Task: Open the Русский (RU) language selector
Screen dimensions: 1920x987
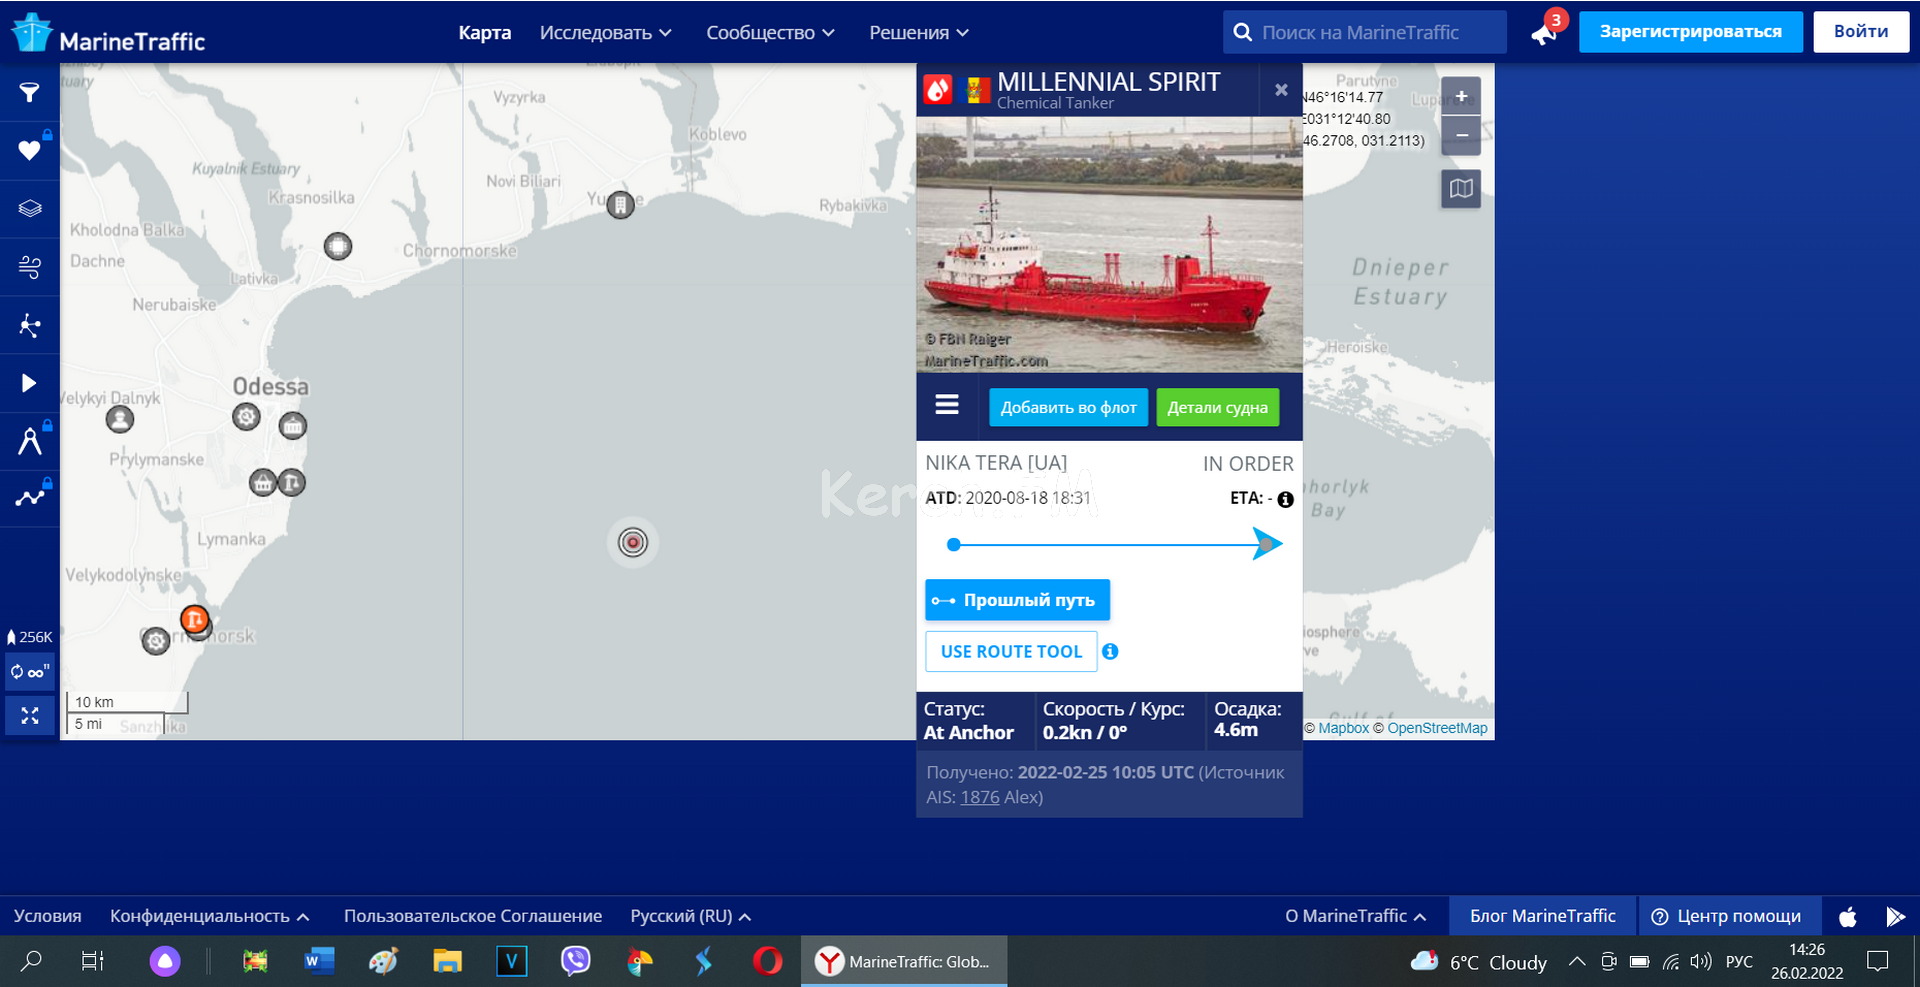Action: [690, 916]
